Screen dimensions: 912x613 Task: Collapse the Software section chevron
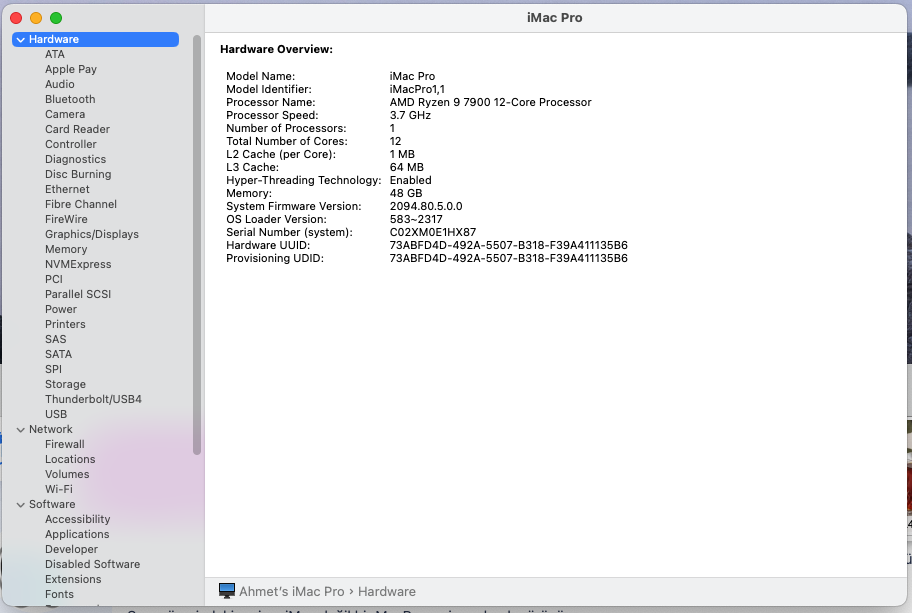[21, 505]
